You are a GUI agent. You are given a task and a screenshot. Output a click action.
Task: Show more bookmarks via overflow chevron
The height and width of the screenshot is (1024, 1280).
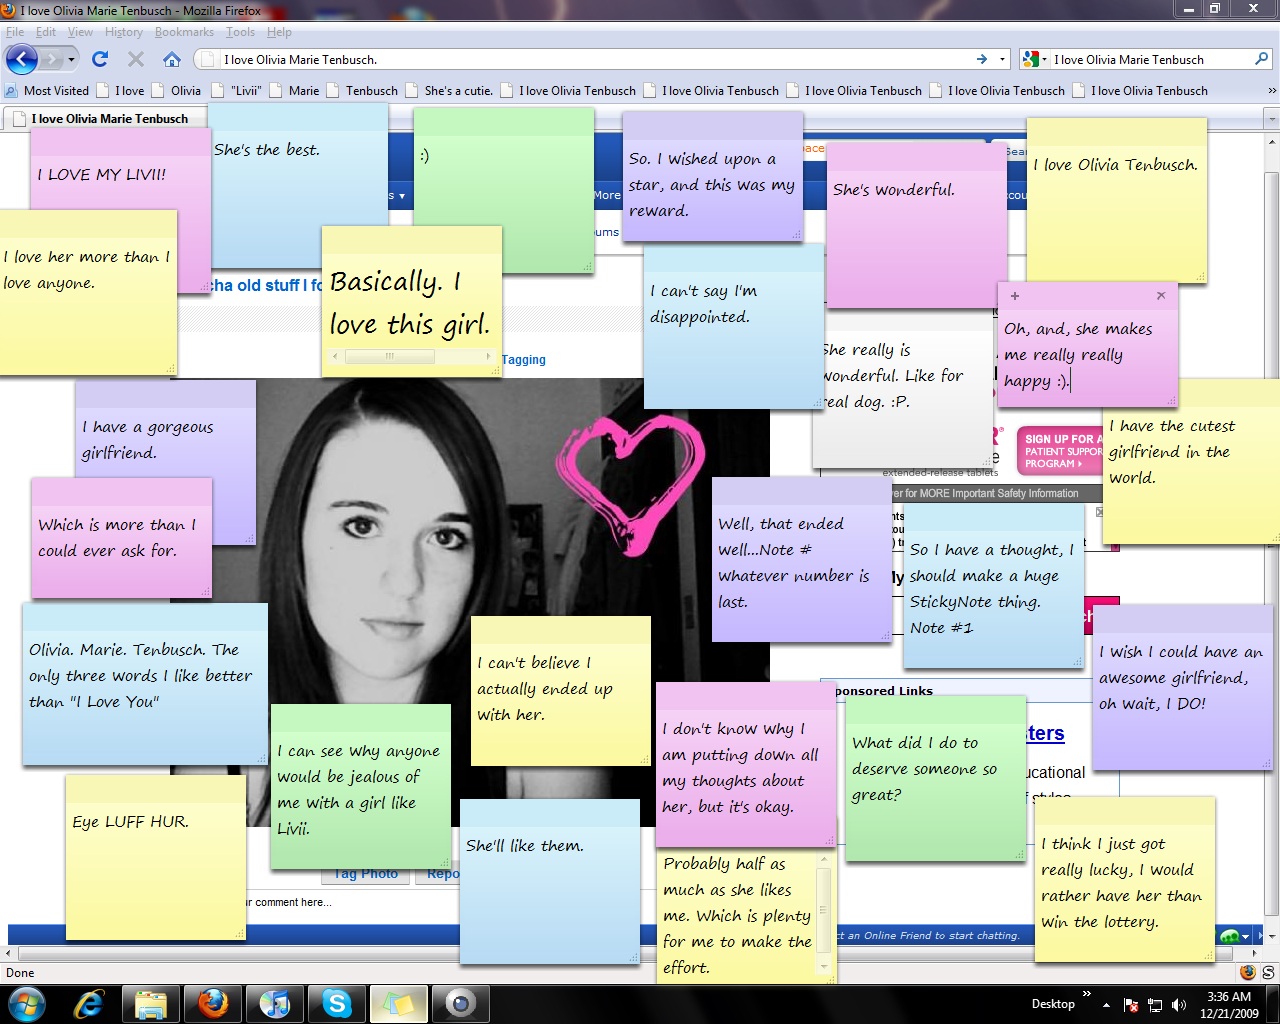point(1272,90)
